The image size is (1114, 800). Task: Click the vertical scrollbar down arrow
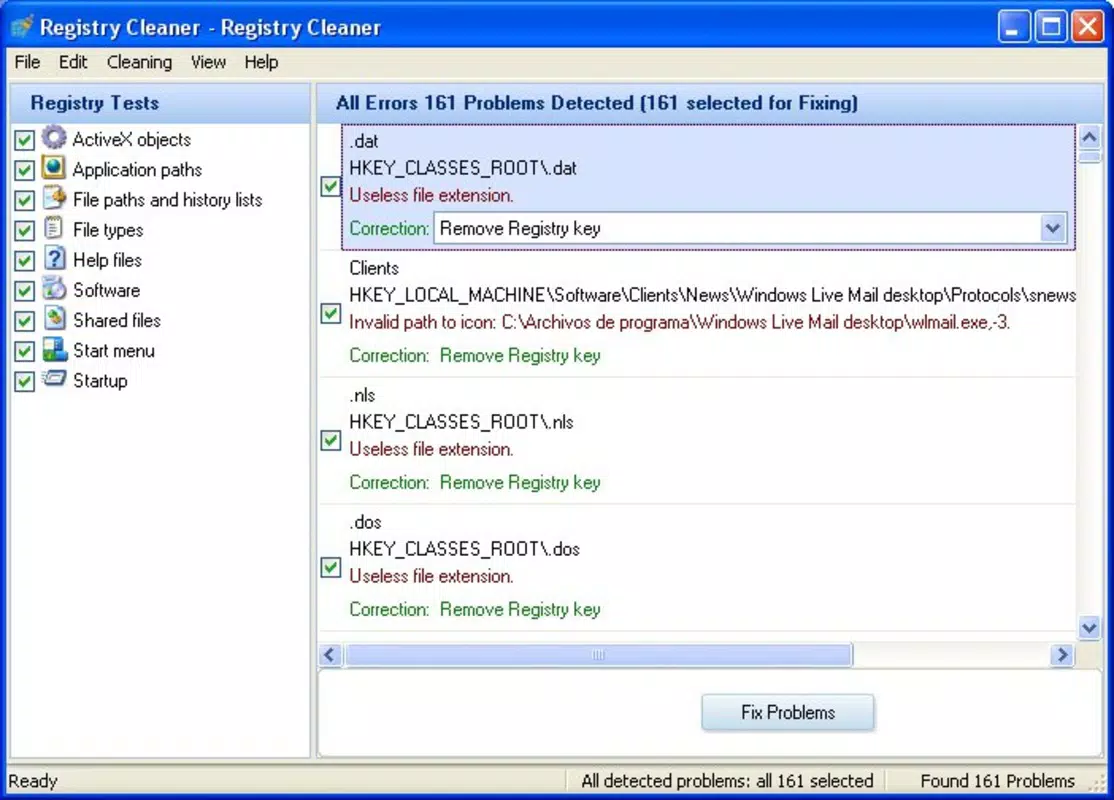point(1089,627)
